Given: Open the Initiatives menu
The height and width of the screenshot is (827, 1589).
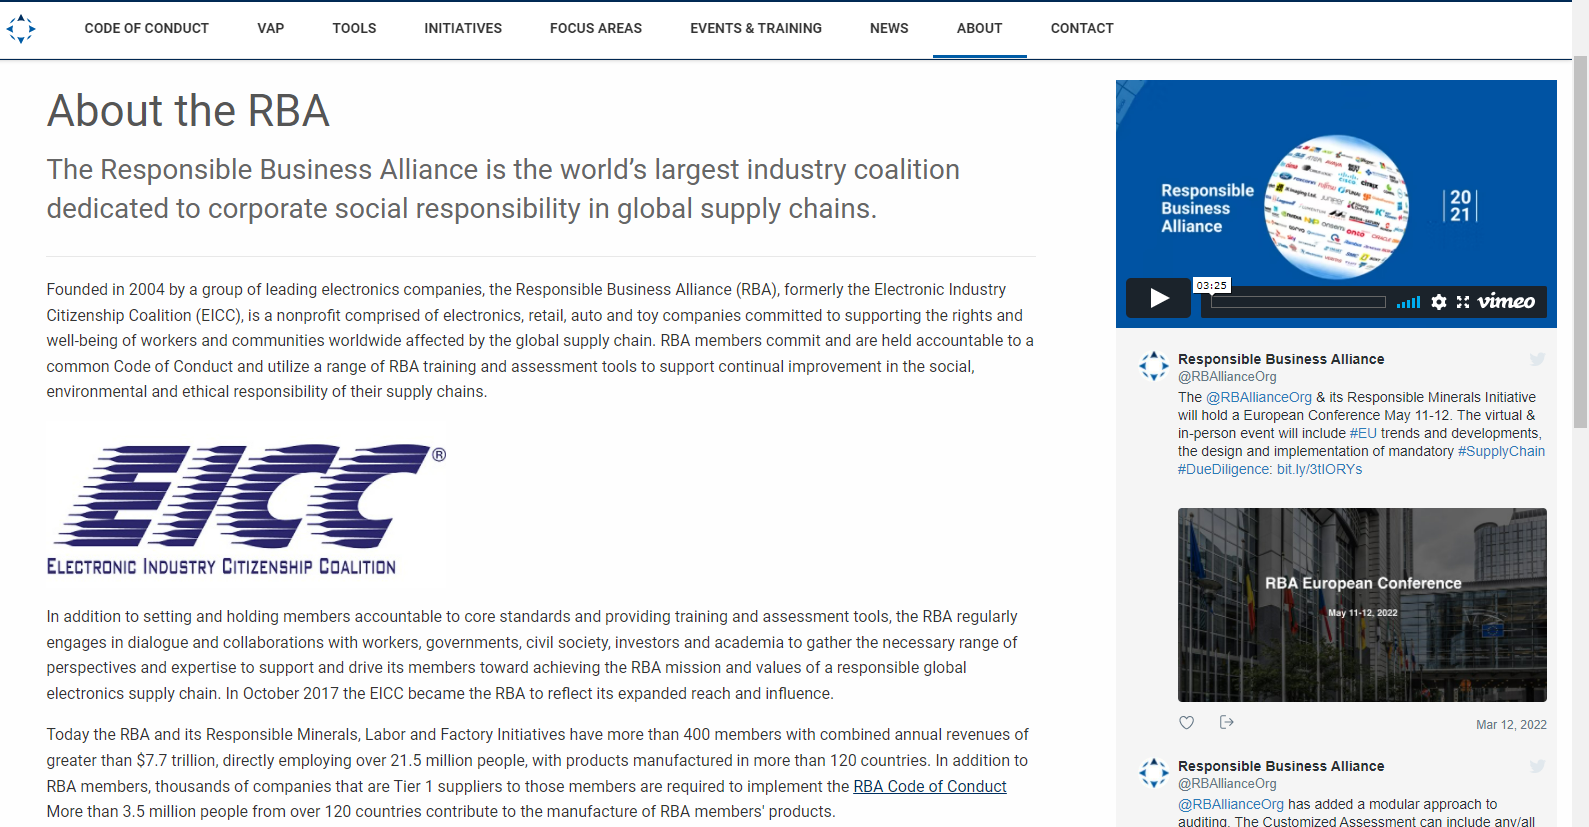Looking at the screenshot, I should point(463,28).
